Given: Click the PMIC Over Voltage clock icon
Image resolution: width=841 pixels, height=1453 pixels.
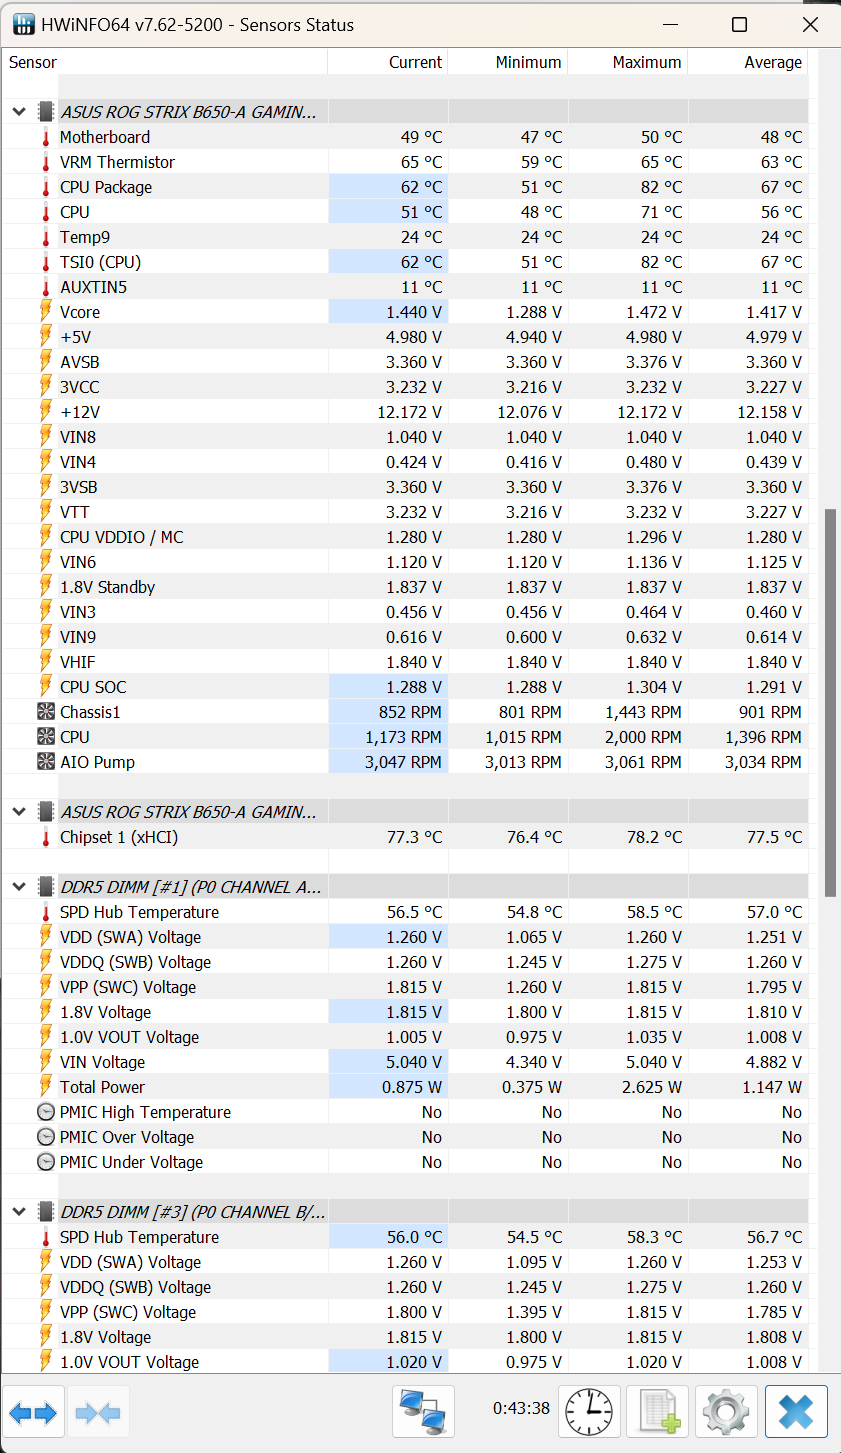Looking at the screenshot, I should [46, 1137].
